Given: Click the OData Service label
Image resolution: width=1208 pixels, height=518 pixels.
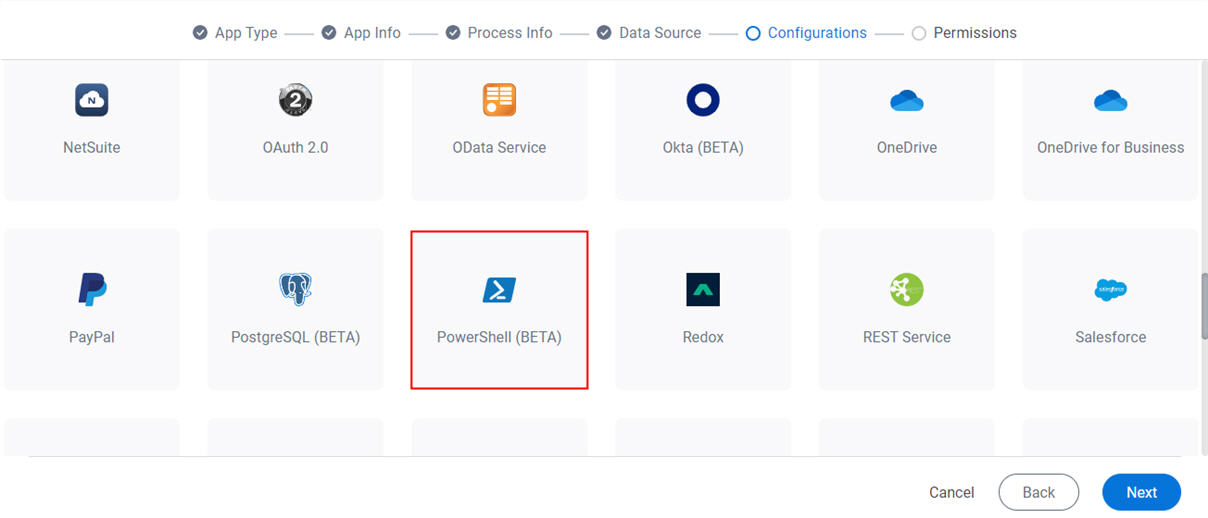Looking at the screenshot, I should pos(499,147).
